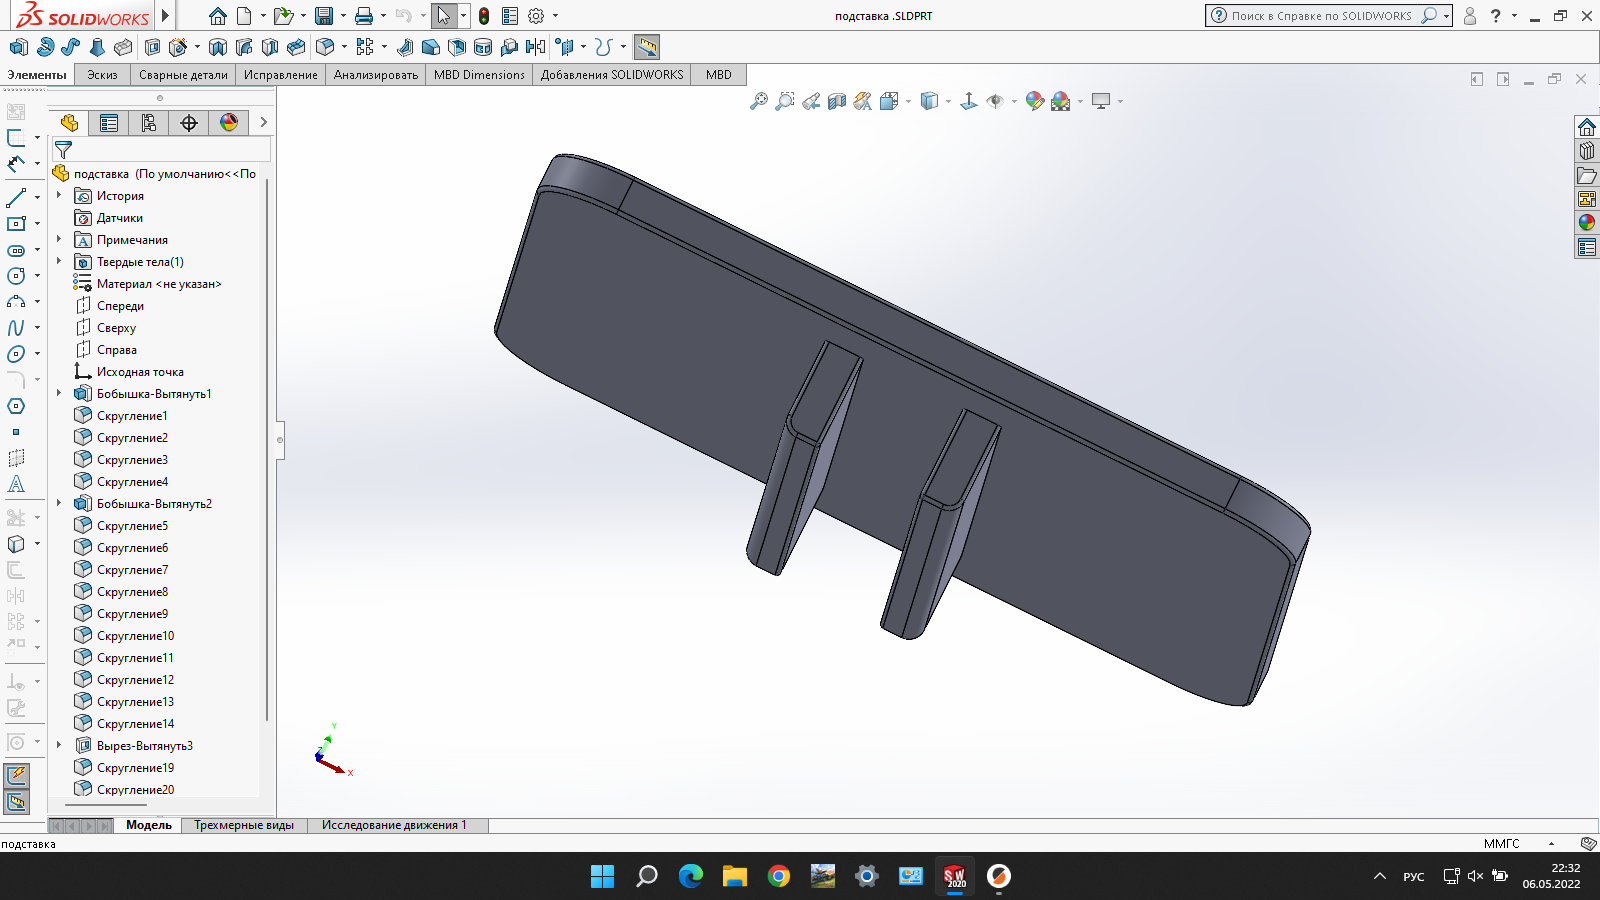Toggle the Reverse Selection filter icon
The height and width of the screenshot is (900, 1600).
(64, 149)
